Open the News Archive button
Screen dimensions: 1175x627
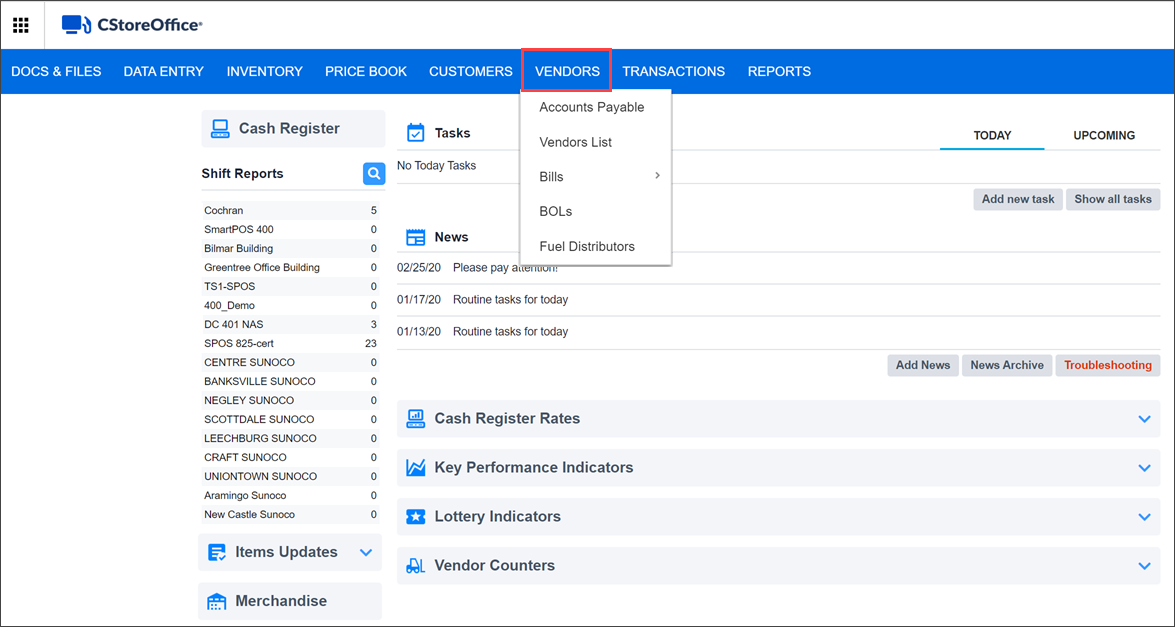click(x=1007, y=366)
